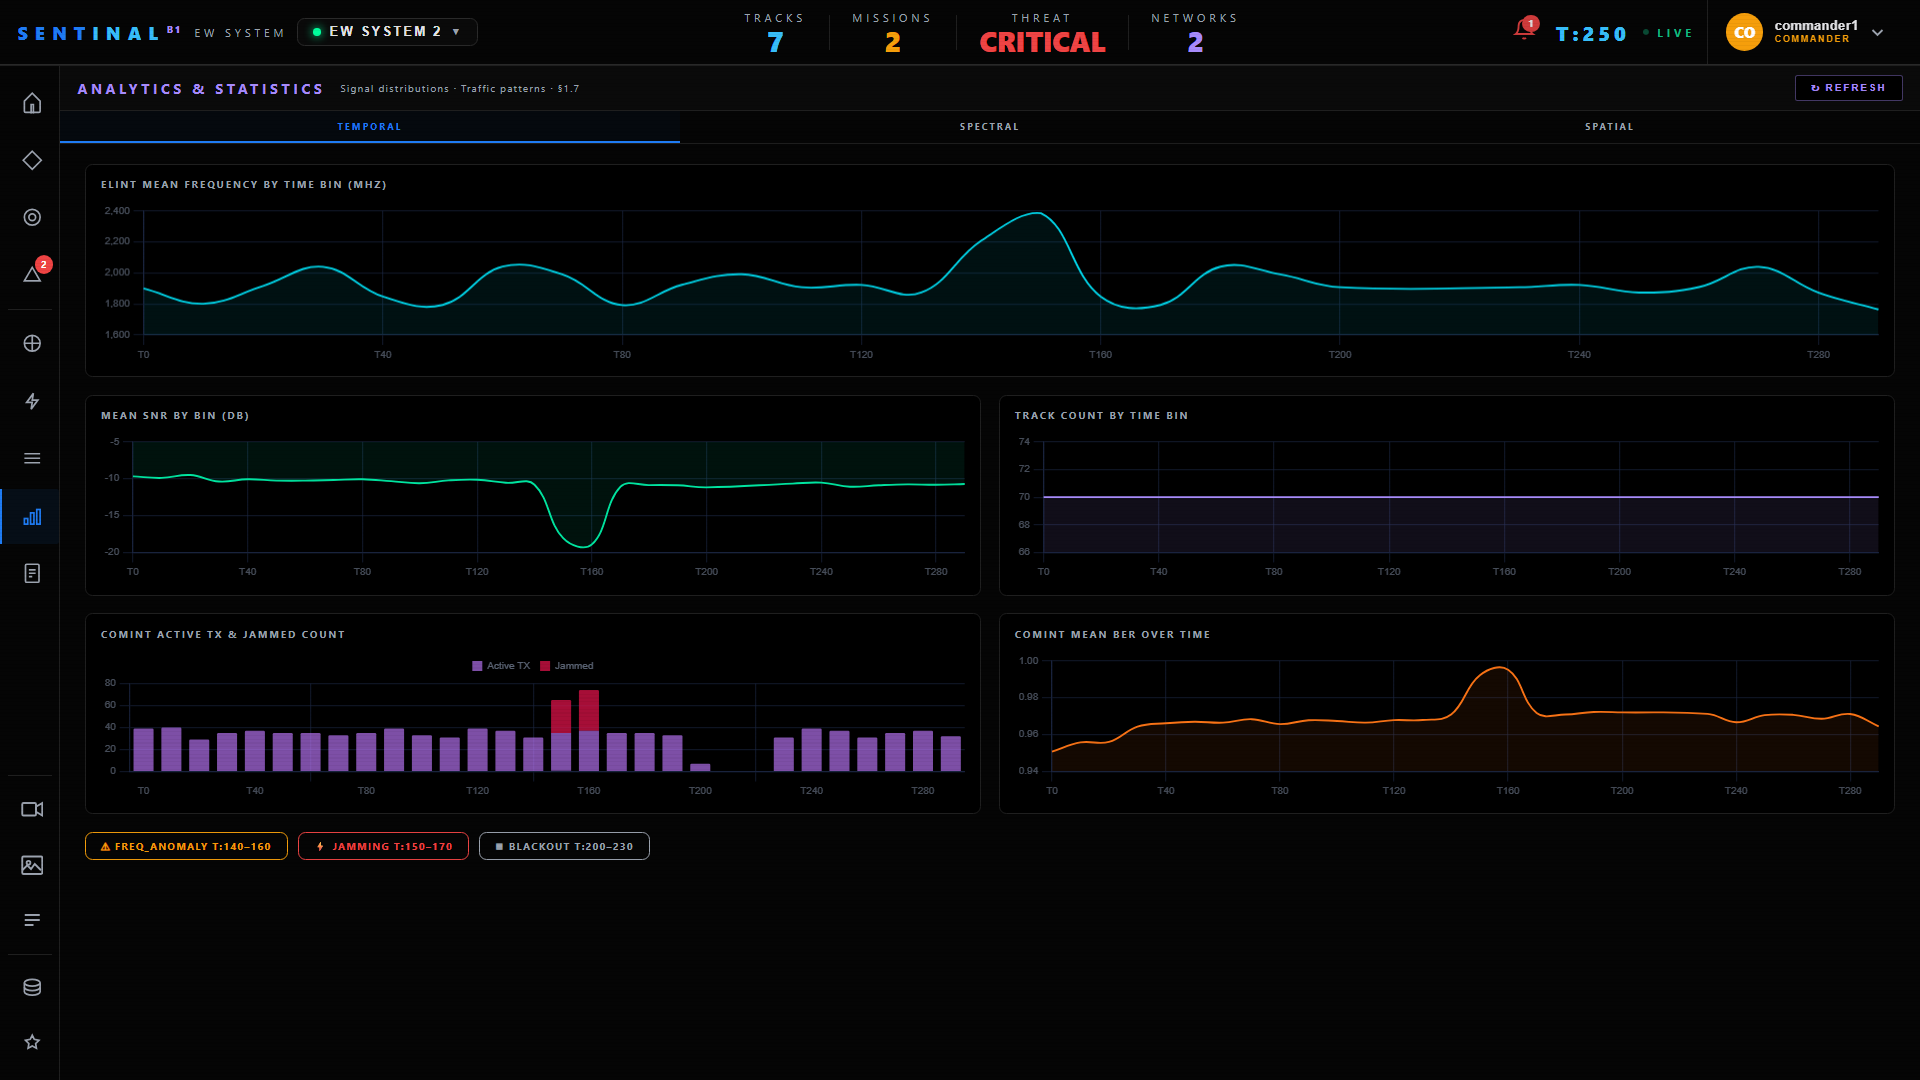
Task: Open the home icon in sidebar
Action: pos(32,103)
